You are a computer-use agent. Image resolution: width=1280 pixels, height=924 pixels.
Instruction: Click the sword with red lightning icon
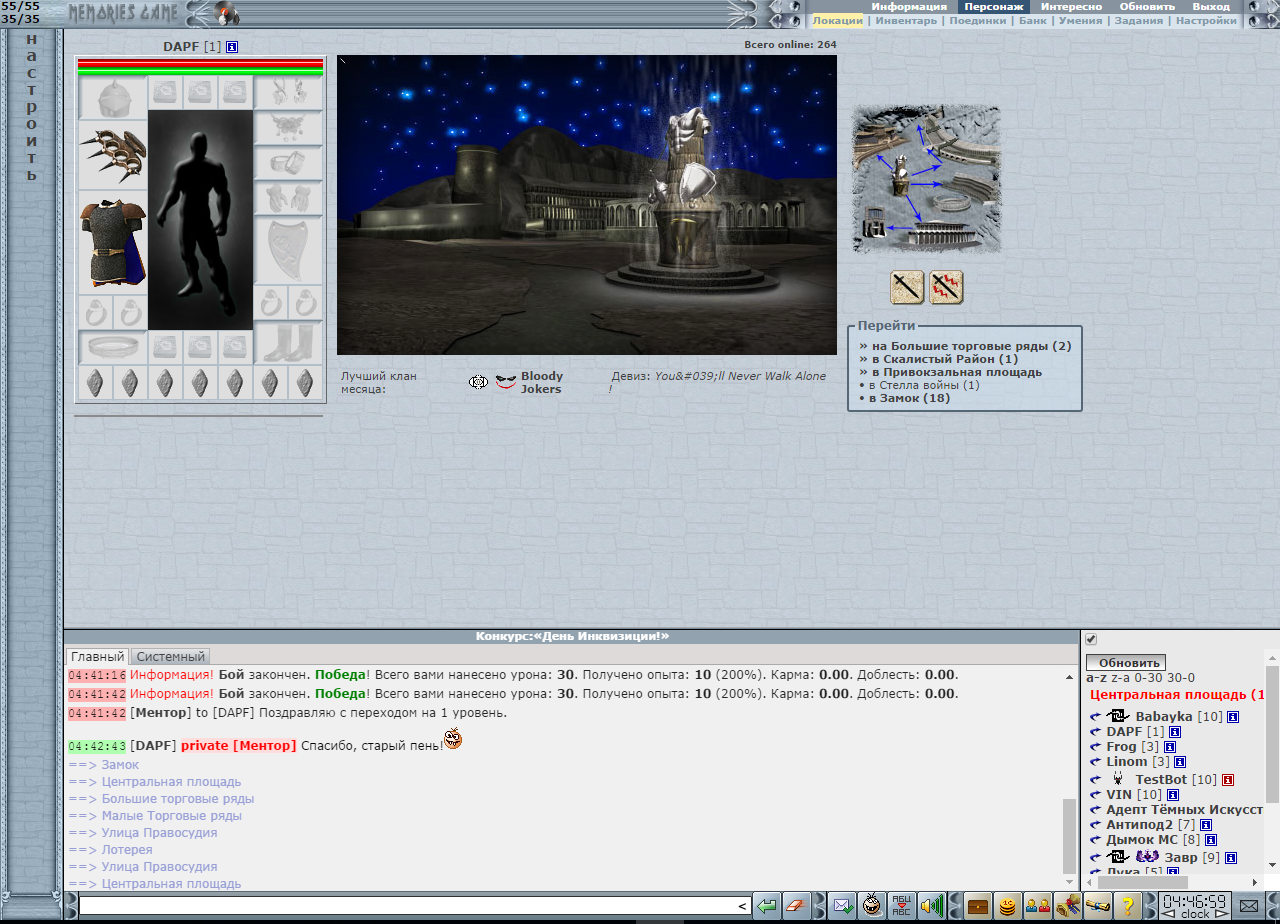946,288
